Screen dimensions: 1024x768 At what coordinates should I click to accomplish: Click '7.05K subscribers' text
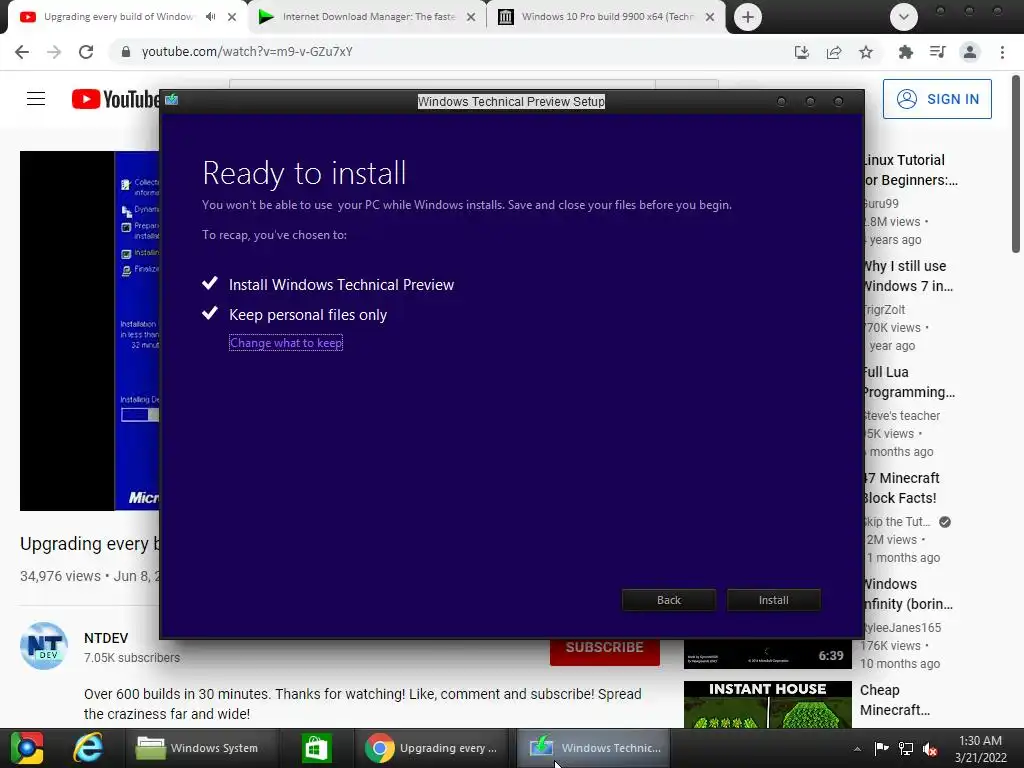pos(132,658)
